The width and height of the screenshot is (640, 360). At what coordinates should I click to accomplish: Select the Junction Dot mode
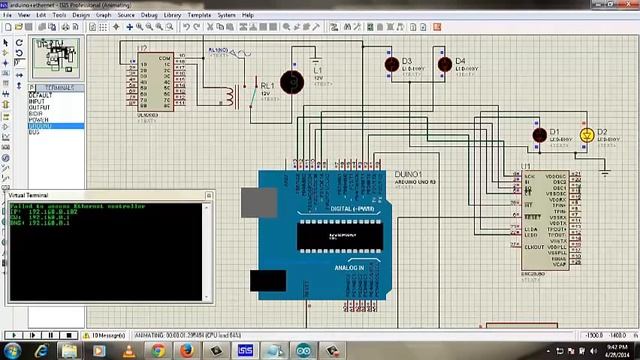(6, 63)
